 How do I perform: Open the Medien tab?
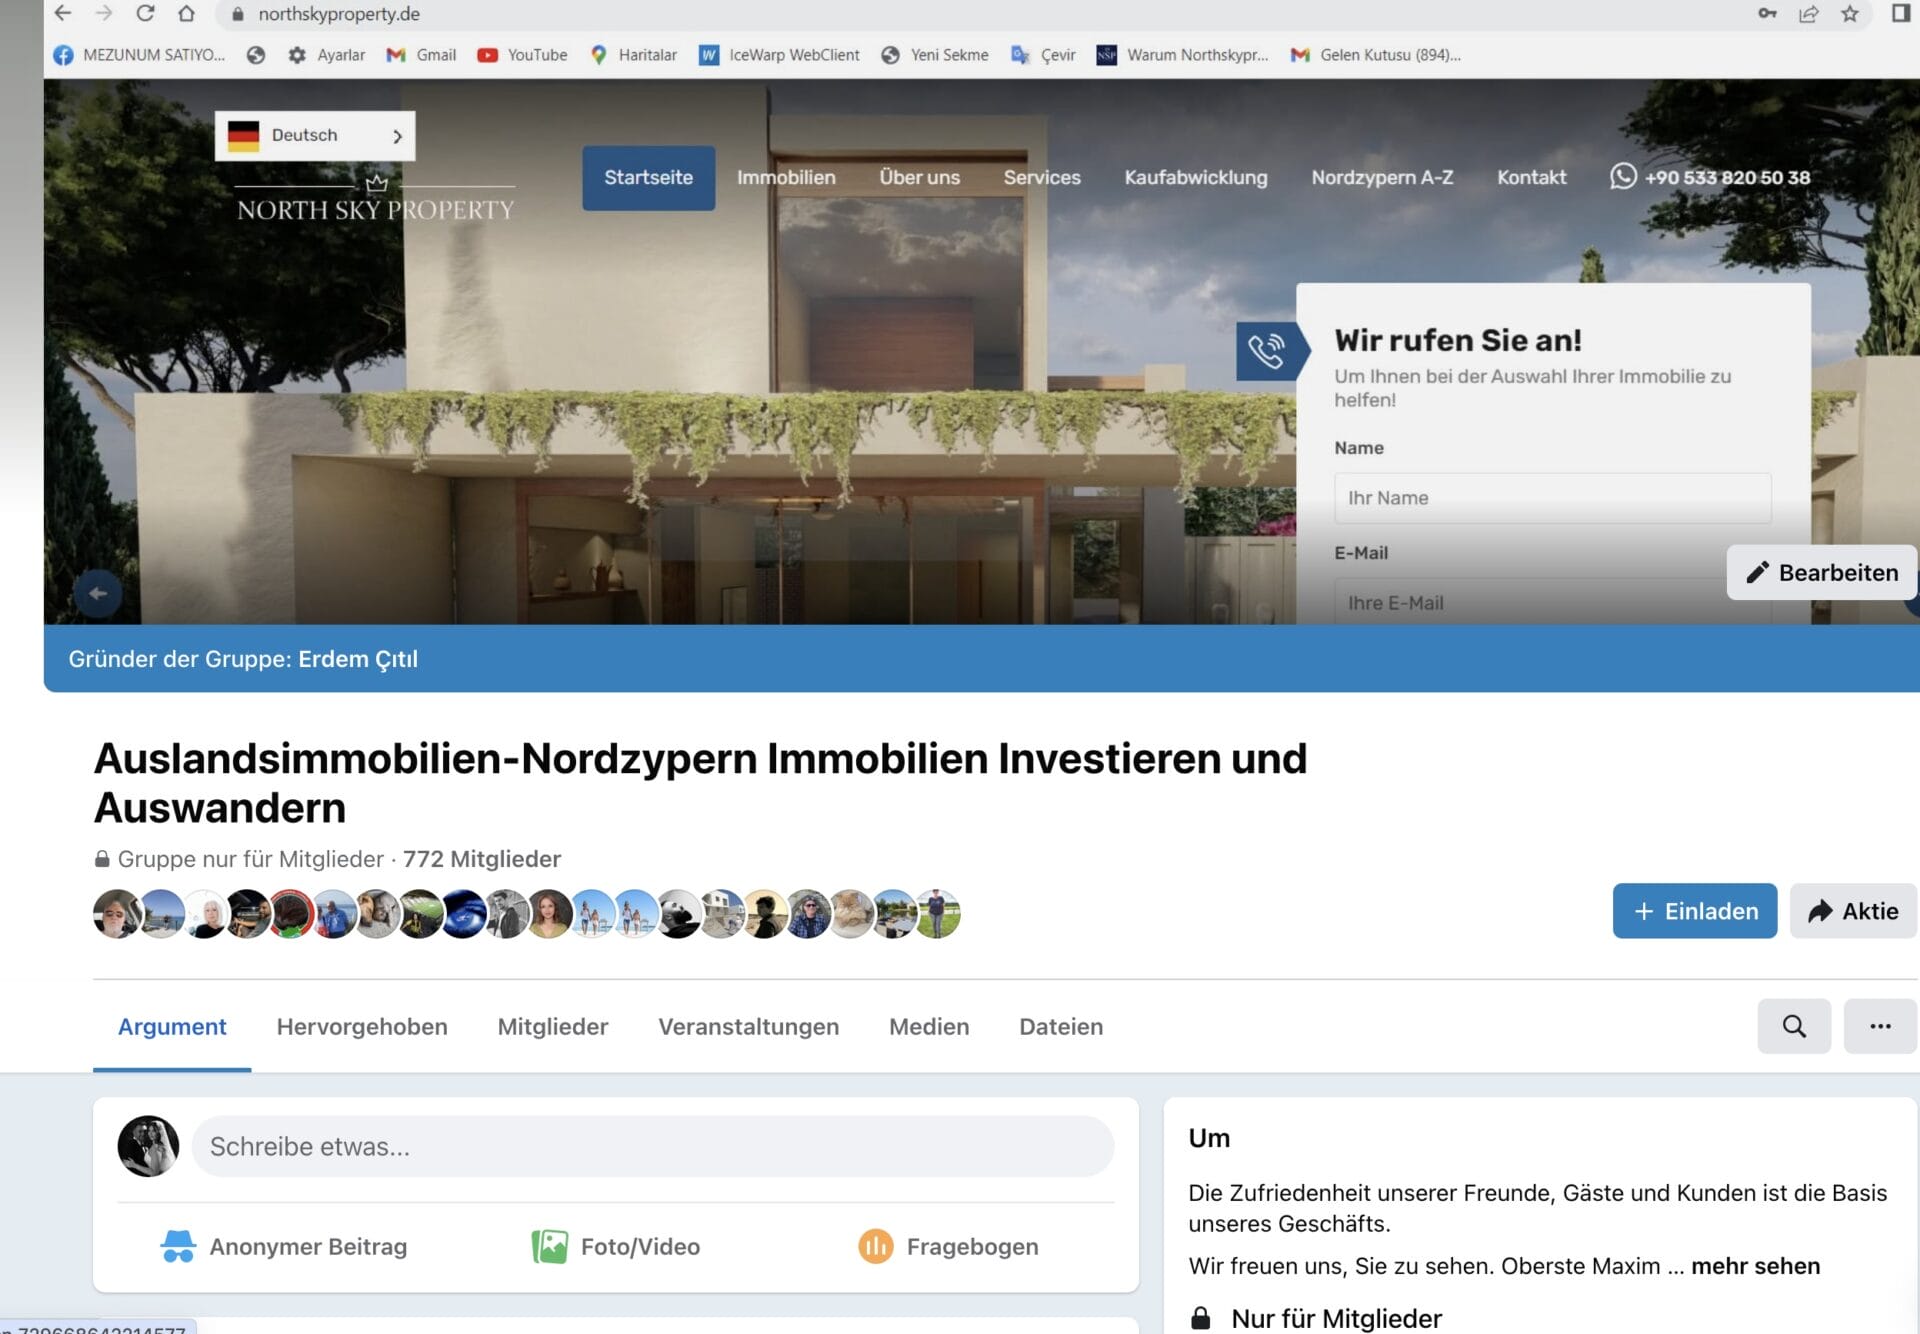(928, 1027)
